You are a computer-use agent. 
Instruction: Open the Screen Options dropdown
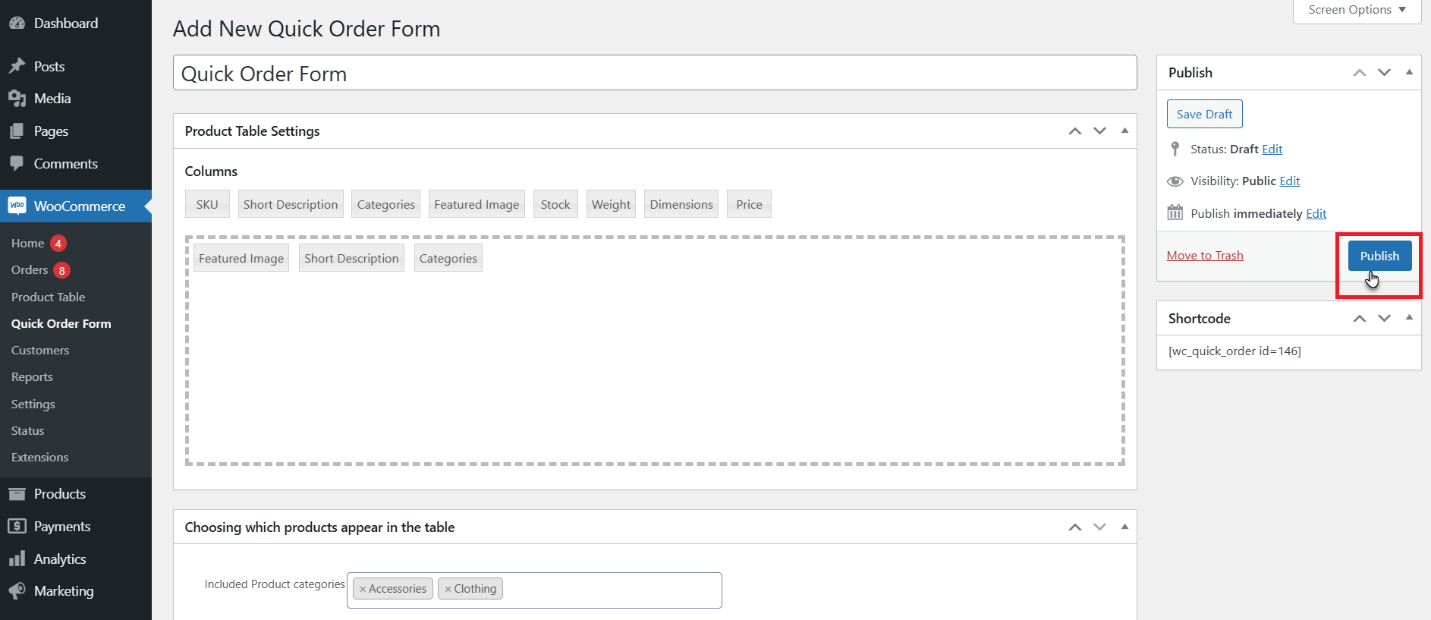pyautogui.click(x=1357, y=10)
